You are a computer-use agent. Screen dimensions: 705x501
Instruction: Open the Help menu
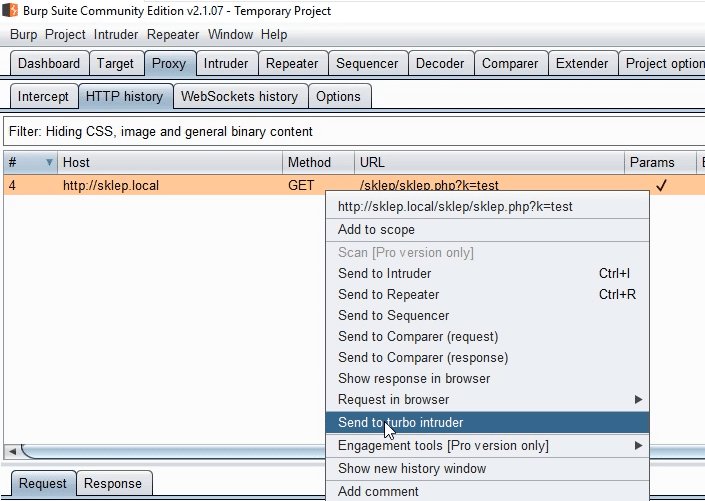[274, 35]
